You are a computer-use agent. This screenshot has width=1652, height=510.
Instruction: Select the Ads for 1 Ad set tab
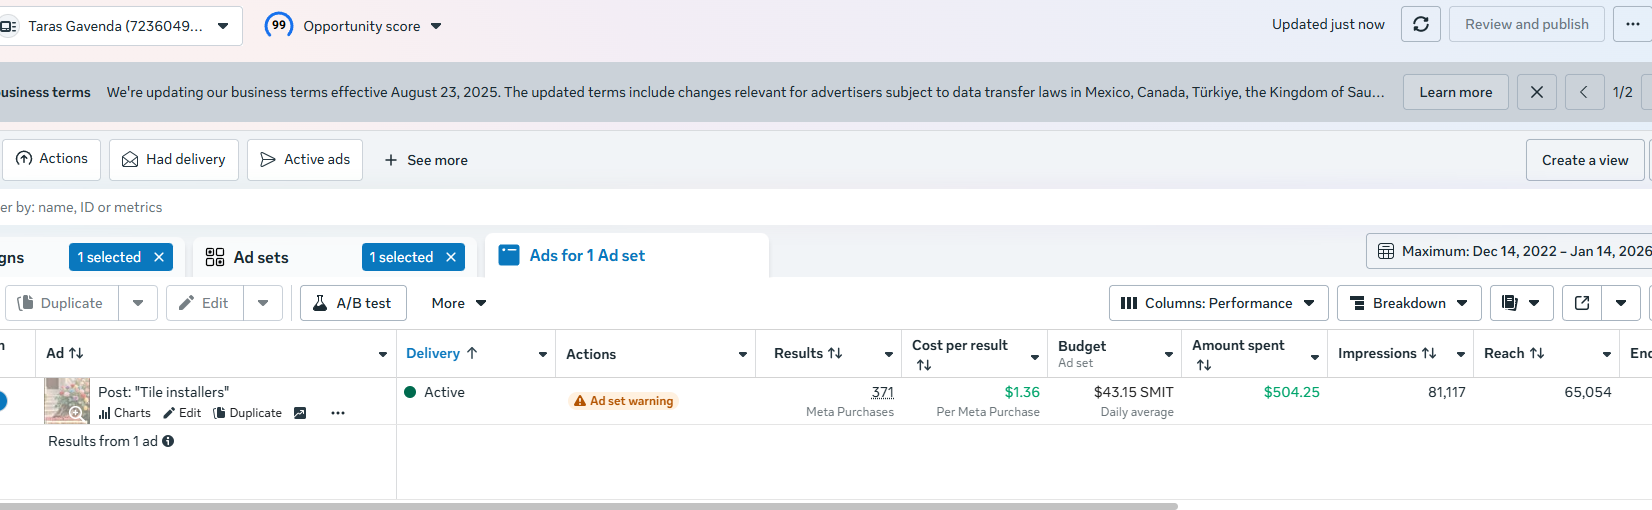tap(587, 256)
